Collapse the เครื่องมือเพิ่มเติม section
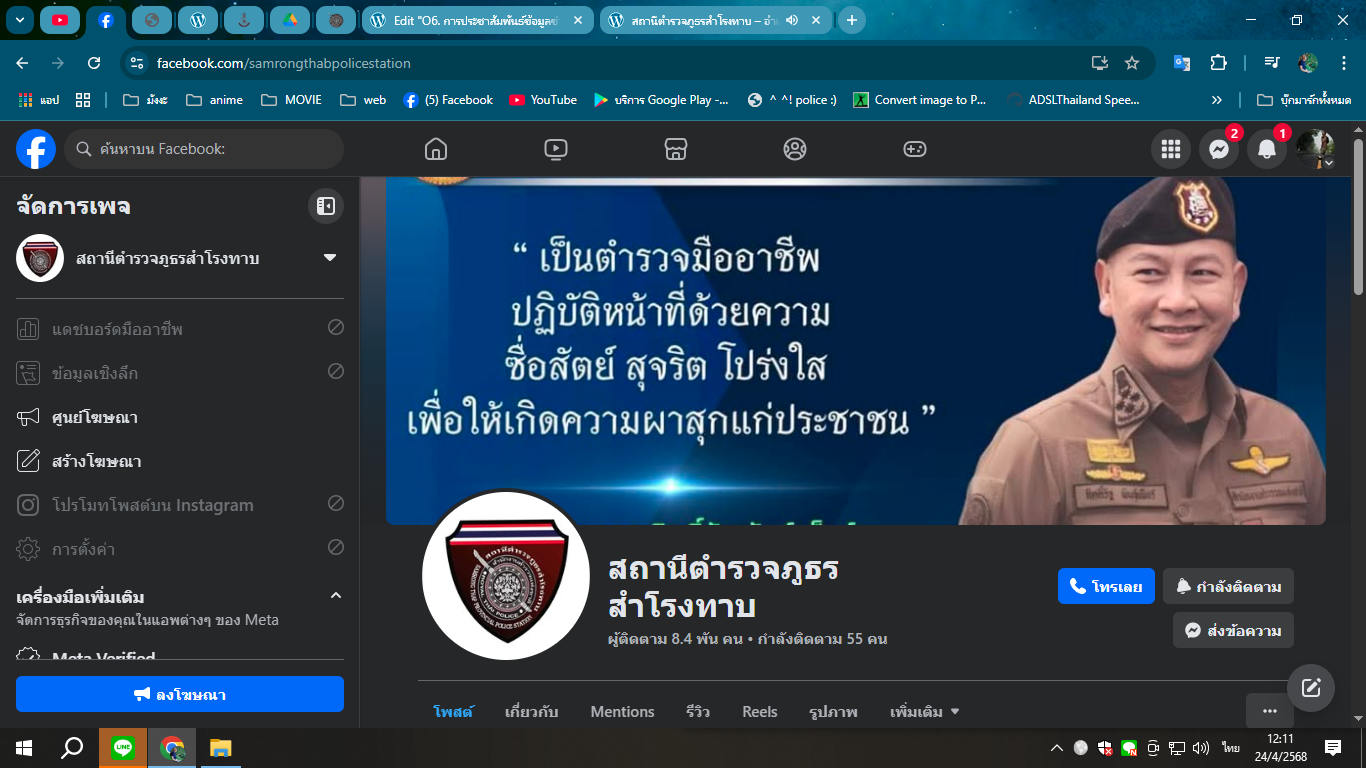The height and width of the screenshot is (768, 1366). click(x=336, y=596)
